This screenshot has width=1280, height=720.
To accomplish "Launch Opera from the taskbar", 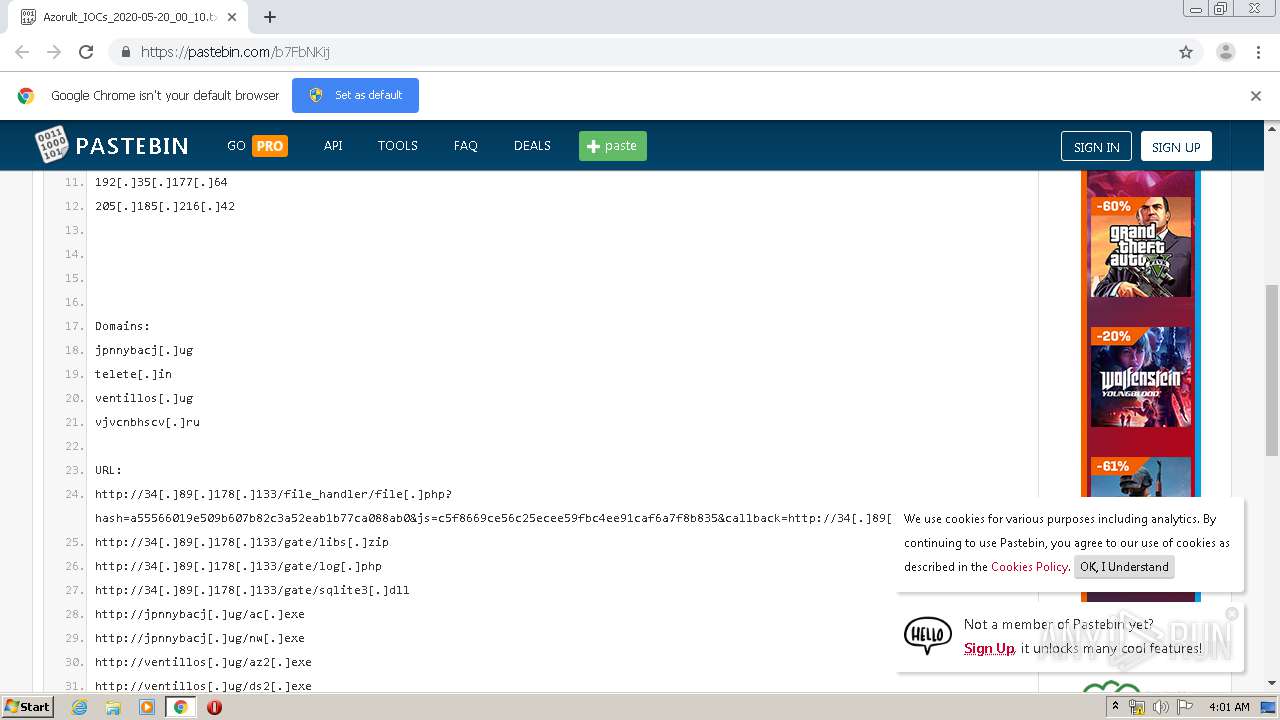I will [213, 707].
